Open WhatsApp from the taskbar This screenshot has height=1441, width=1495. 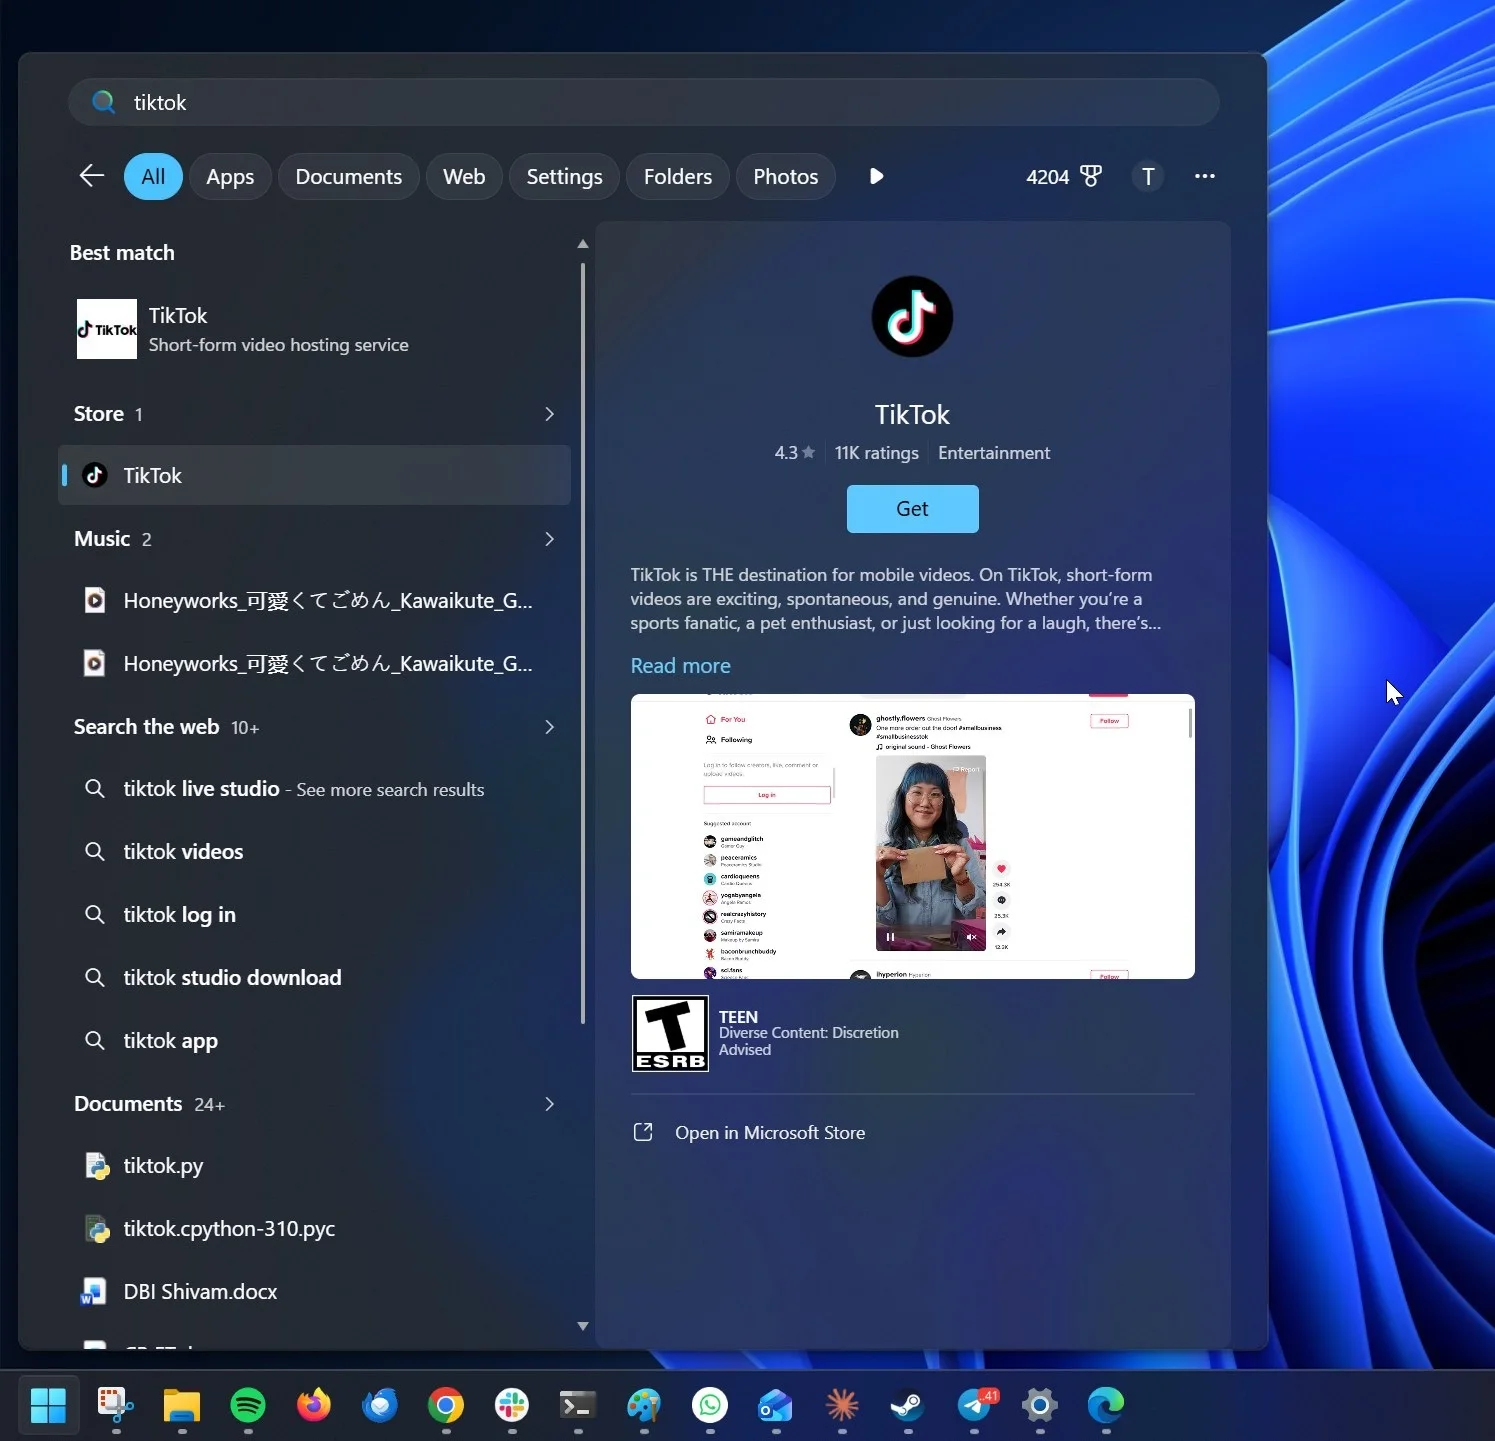click(x=710, y=1405)
